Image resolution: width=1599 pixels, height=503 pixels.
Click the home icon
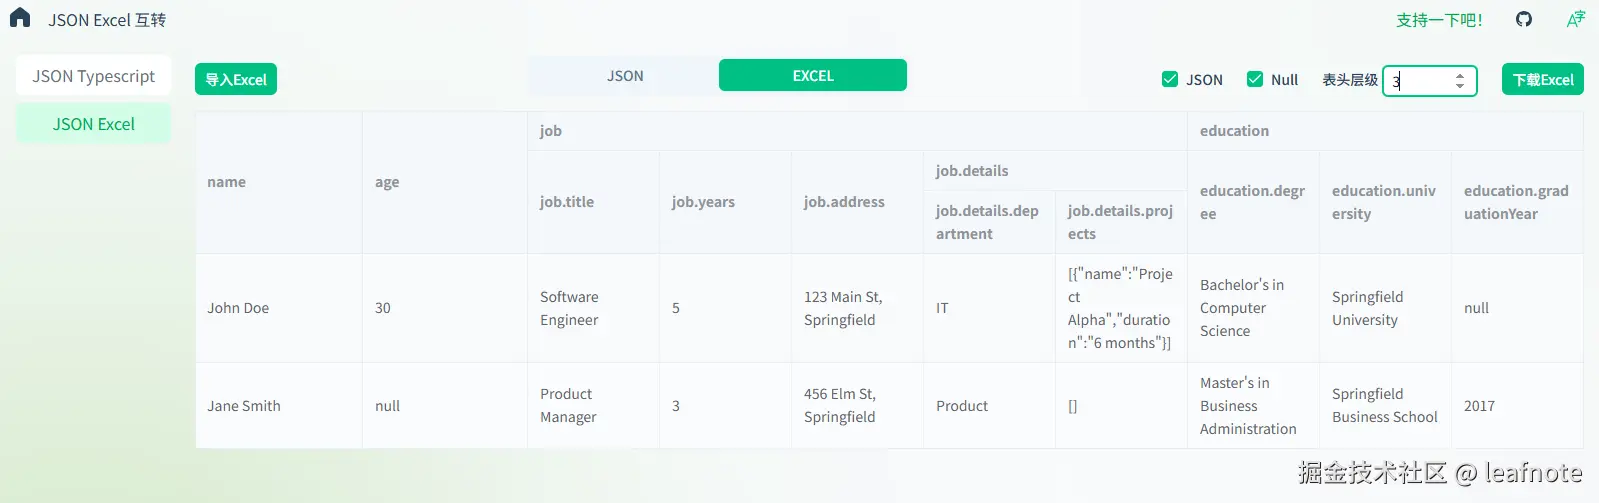click(20, 18)
